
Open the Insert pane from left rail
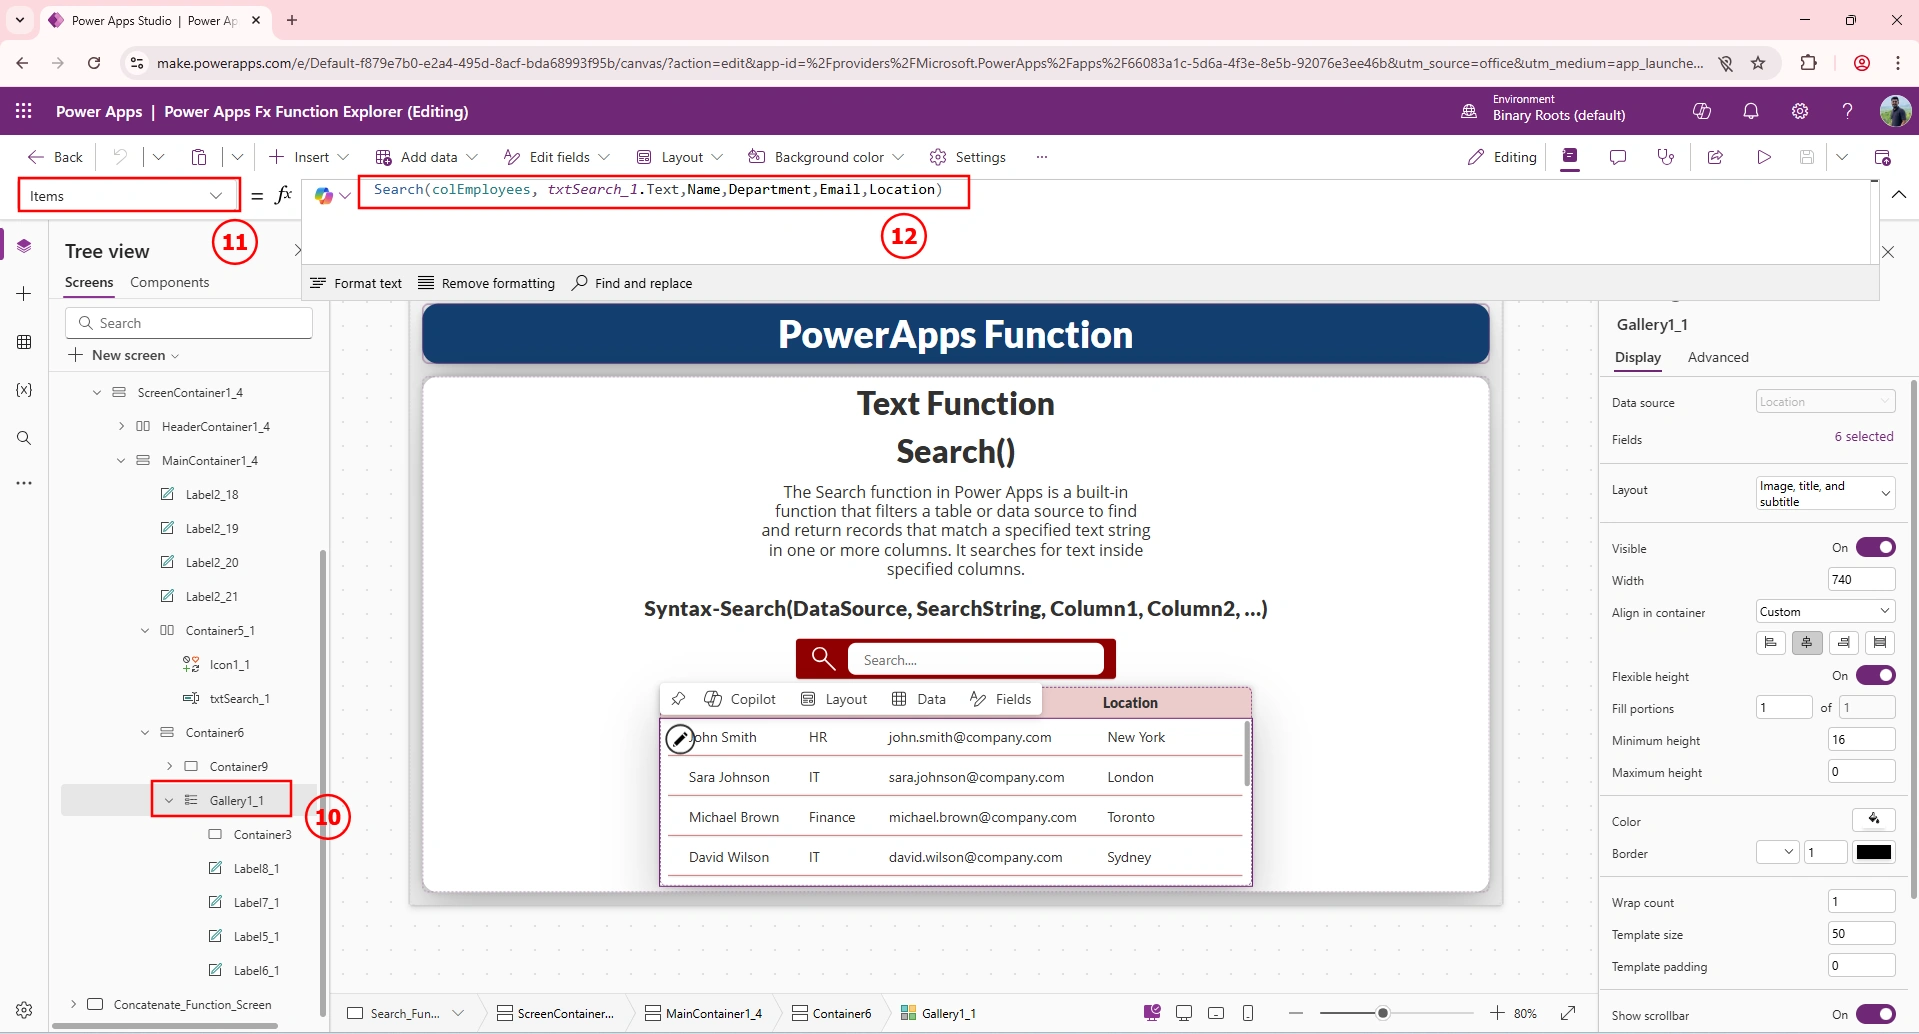coord(24,293)
